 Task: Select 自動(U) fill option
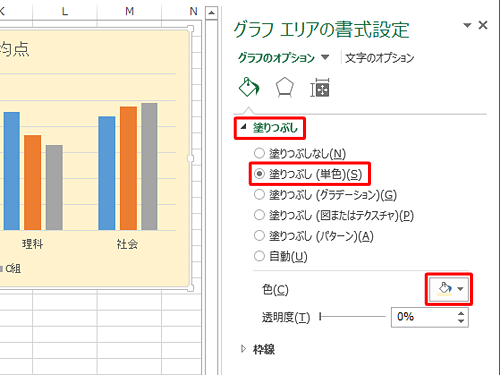point(280,256)
